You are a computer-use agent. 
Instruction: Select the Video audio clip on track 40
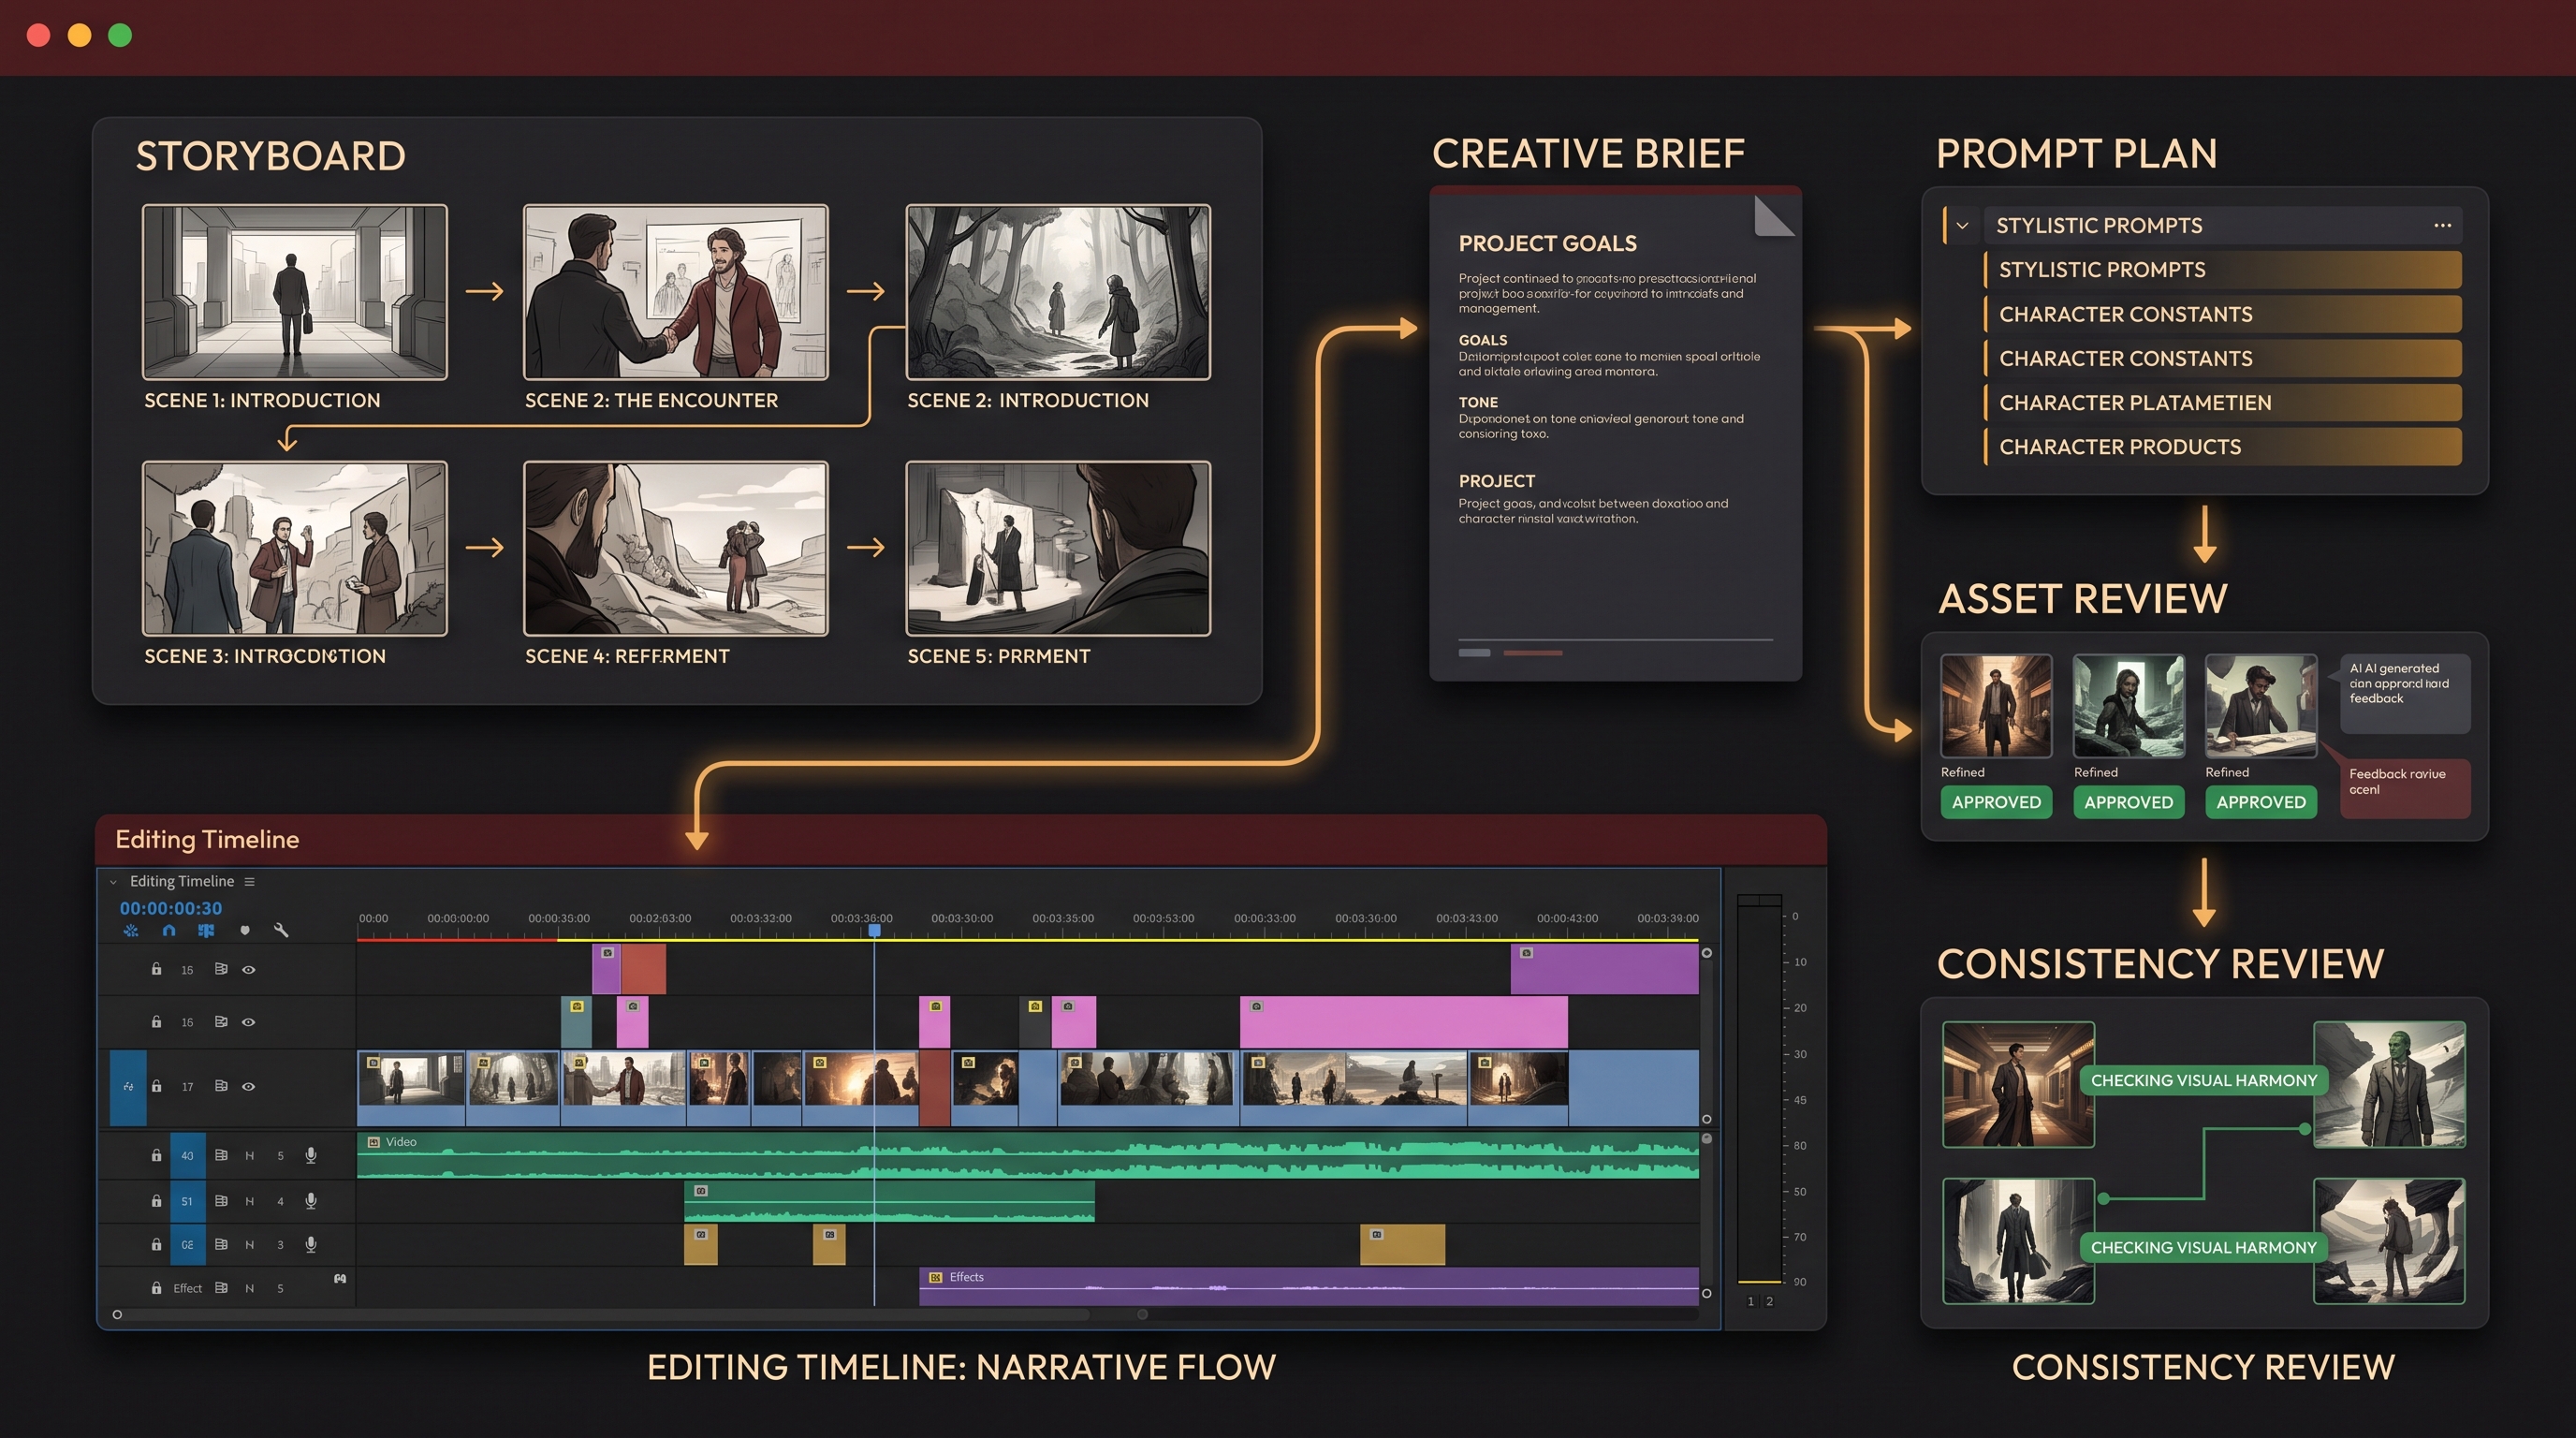(1027, 1155)
